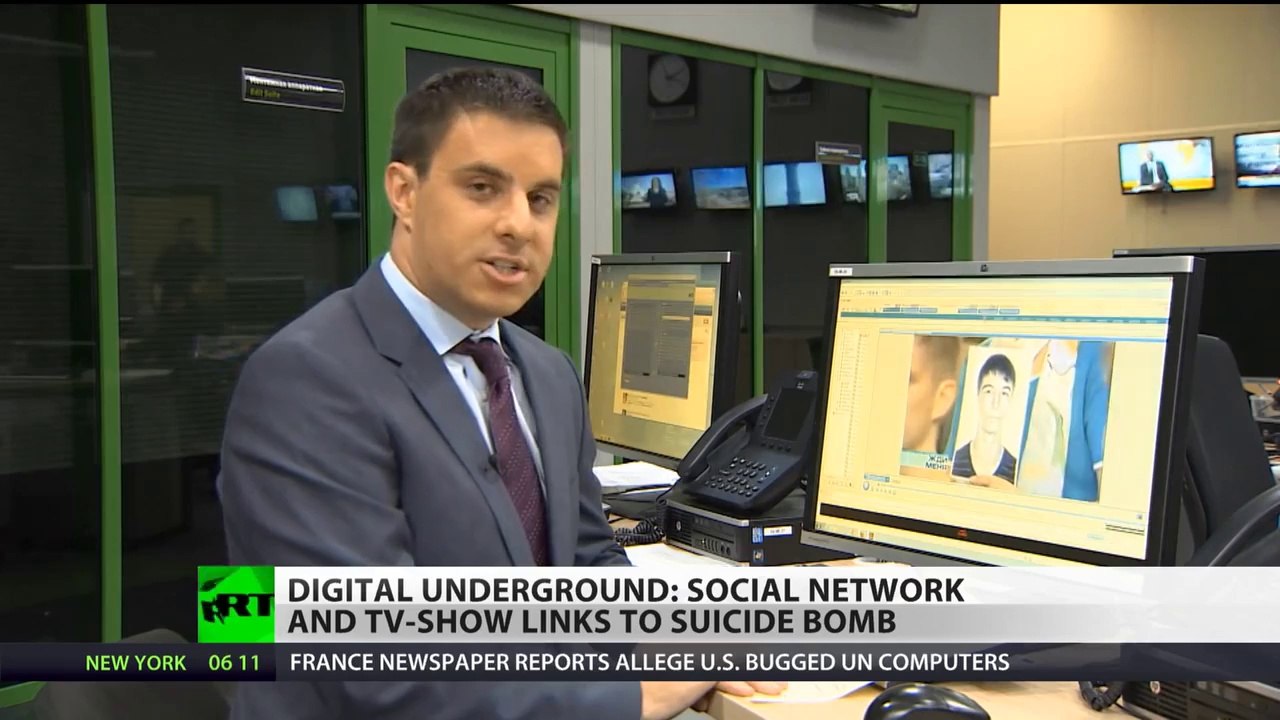Select the "Digital Underground" headline banner text

(x=626, y=605)
